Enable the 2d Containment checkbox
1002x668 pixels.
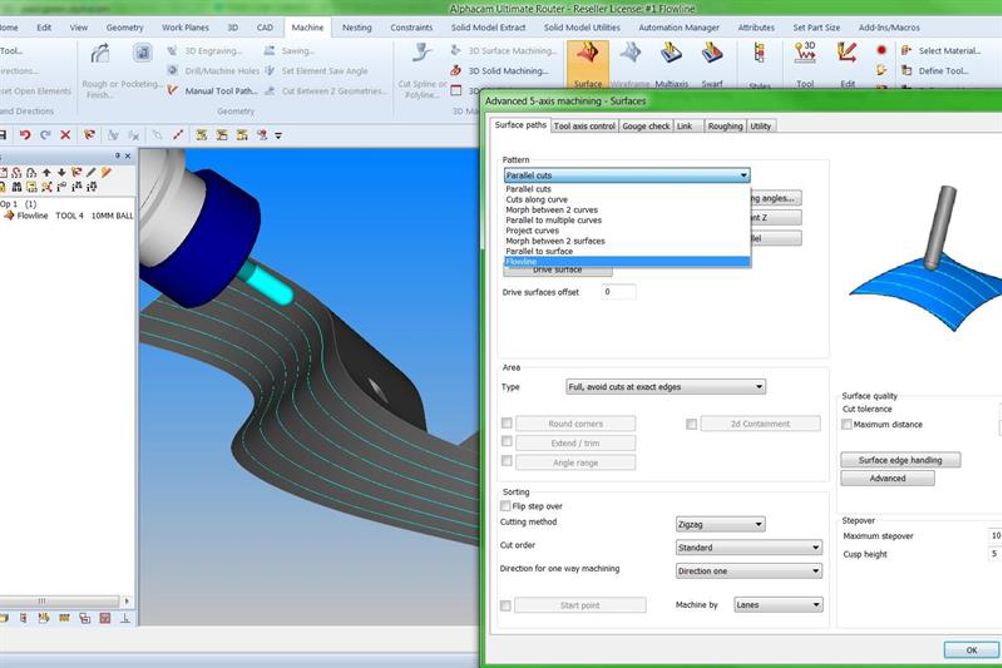pyautogui.click(x=691, y=424)
